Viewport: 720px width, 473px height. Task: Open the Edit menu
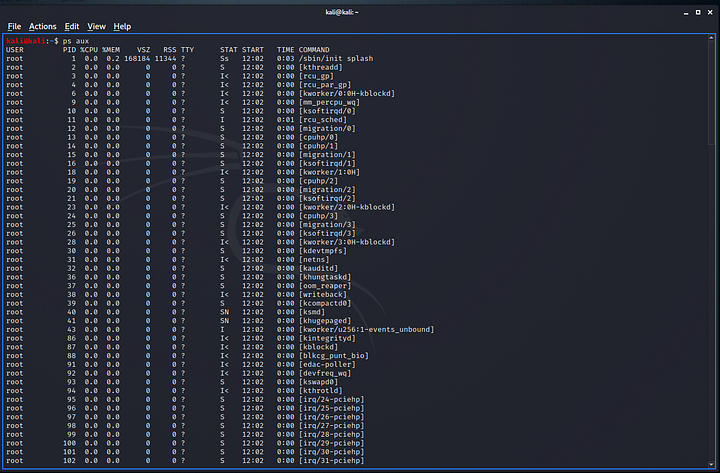[x=72, y=26]
